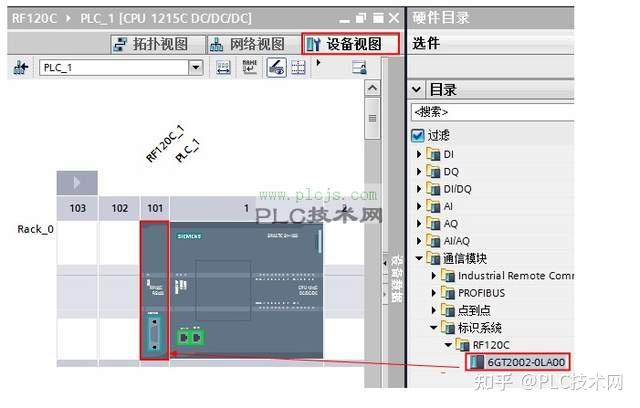Expand the AI folder

pyautogui.click(x=419, y=206)
